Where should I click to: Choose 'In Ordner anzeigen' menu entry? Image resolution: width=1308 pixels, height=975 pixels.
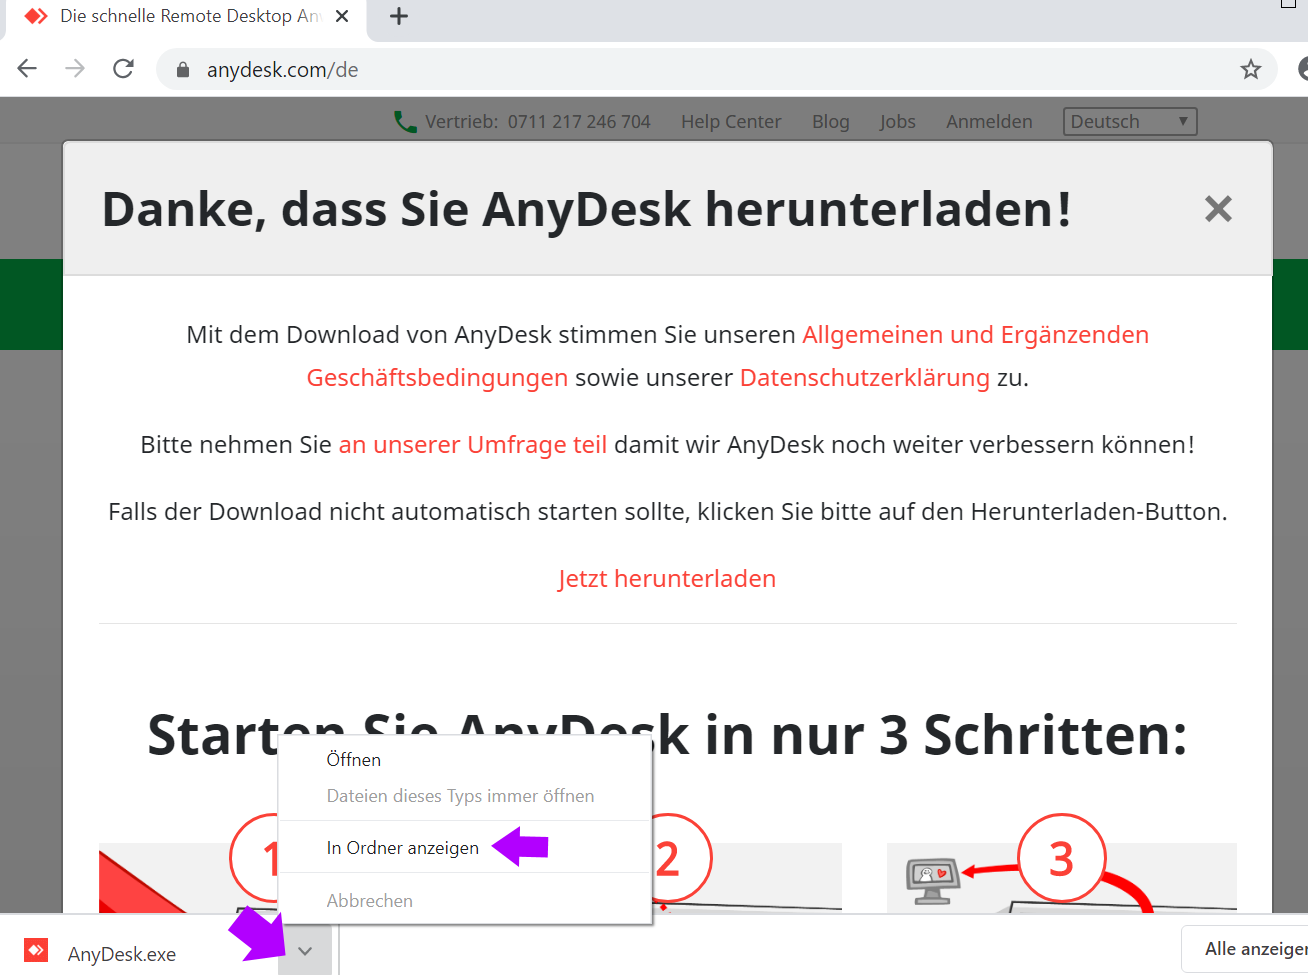pos(465,848)
